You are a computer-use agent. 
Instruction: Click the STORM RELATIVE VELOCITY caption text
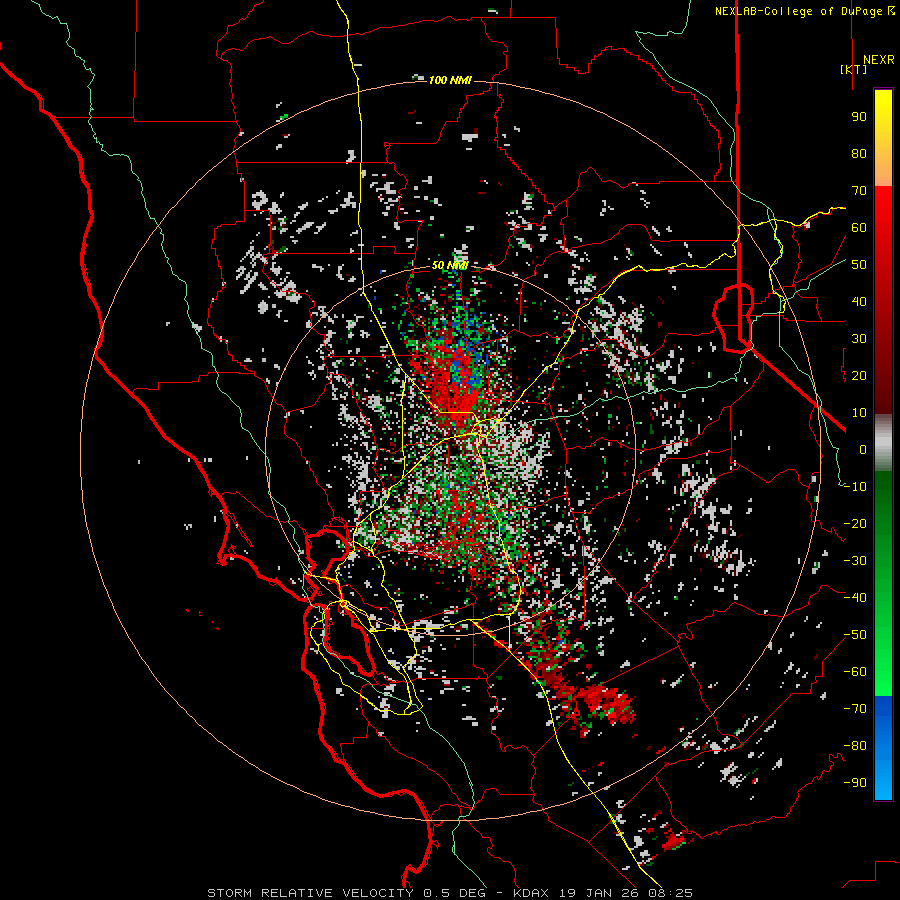(x=310, y=893)
